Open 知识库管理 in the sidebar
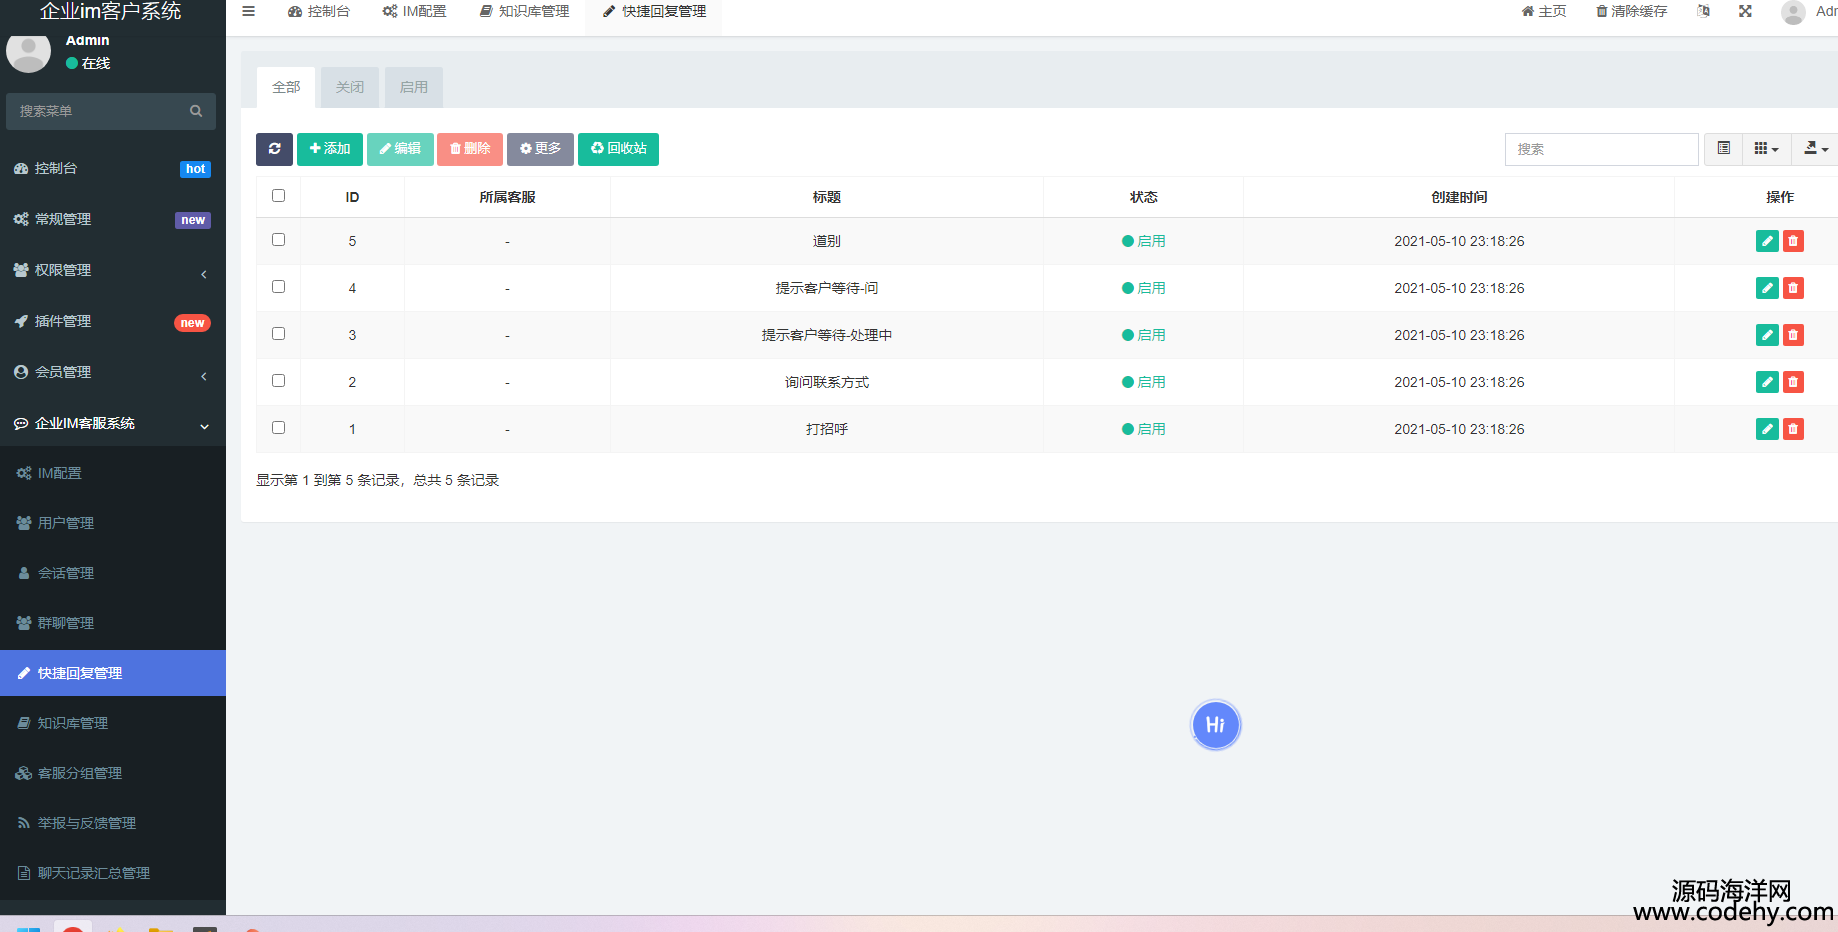 (73, 723)
